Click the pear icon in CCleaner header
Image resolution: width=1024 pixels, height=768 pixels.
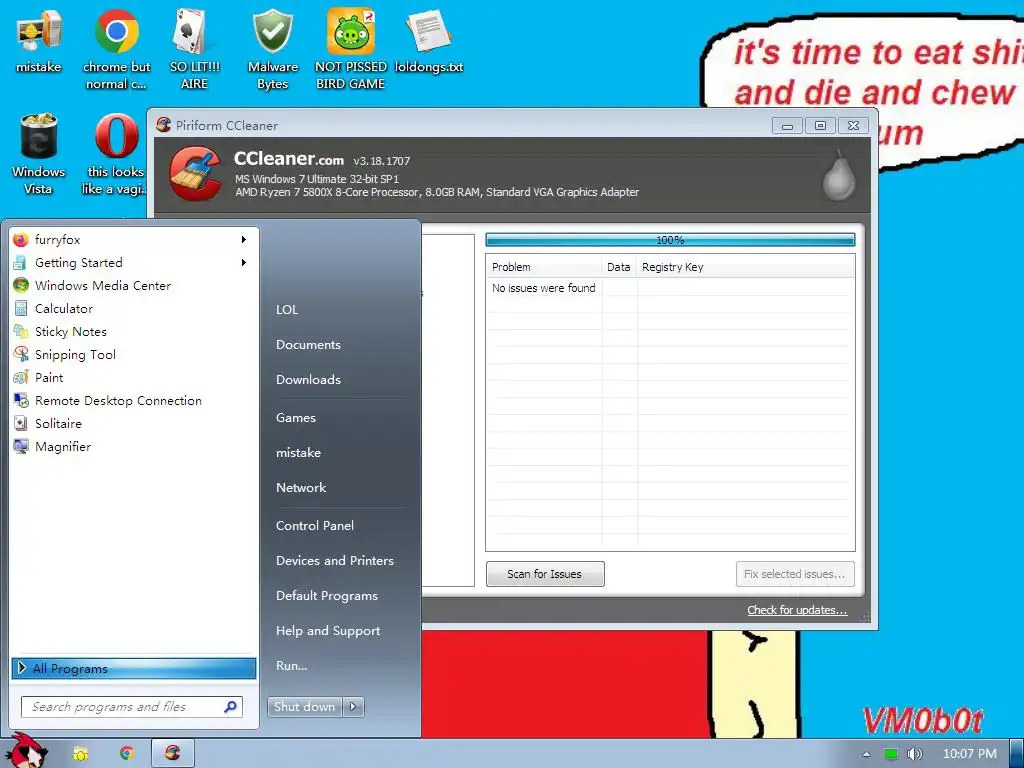pyautogui.click(x=838, y=175)
